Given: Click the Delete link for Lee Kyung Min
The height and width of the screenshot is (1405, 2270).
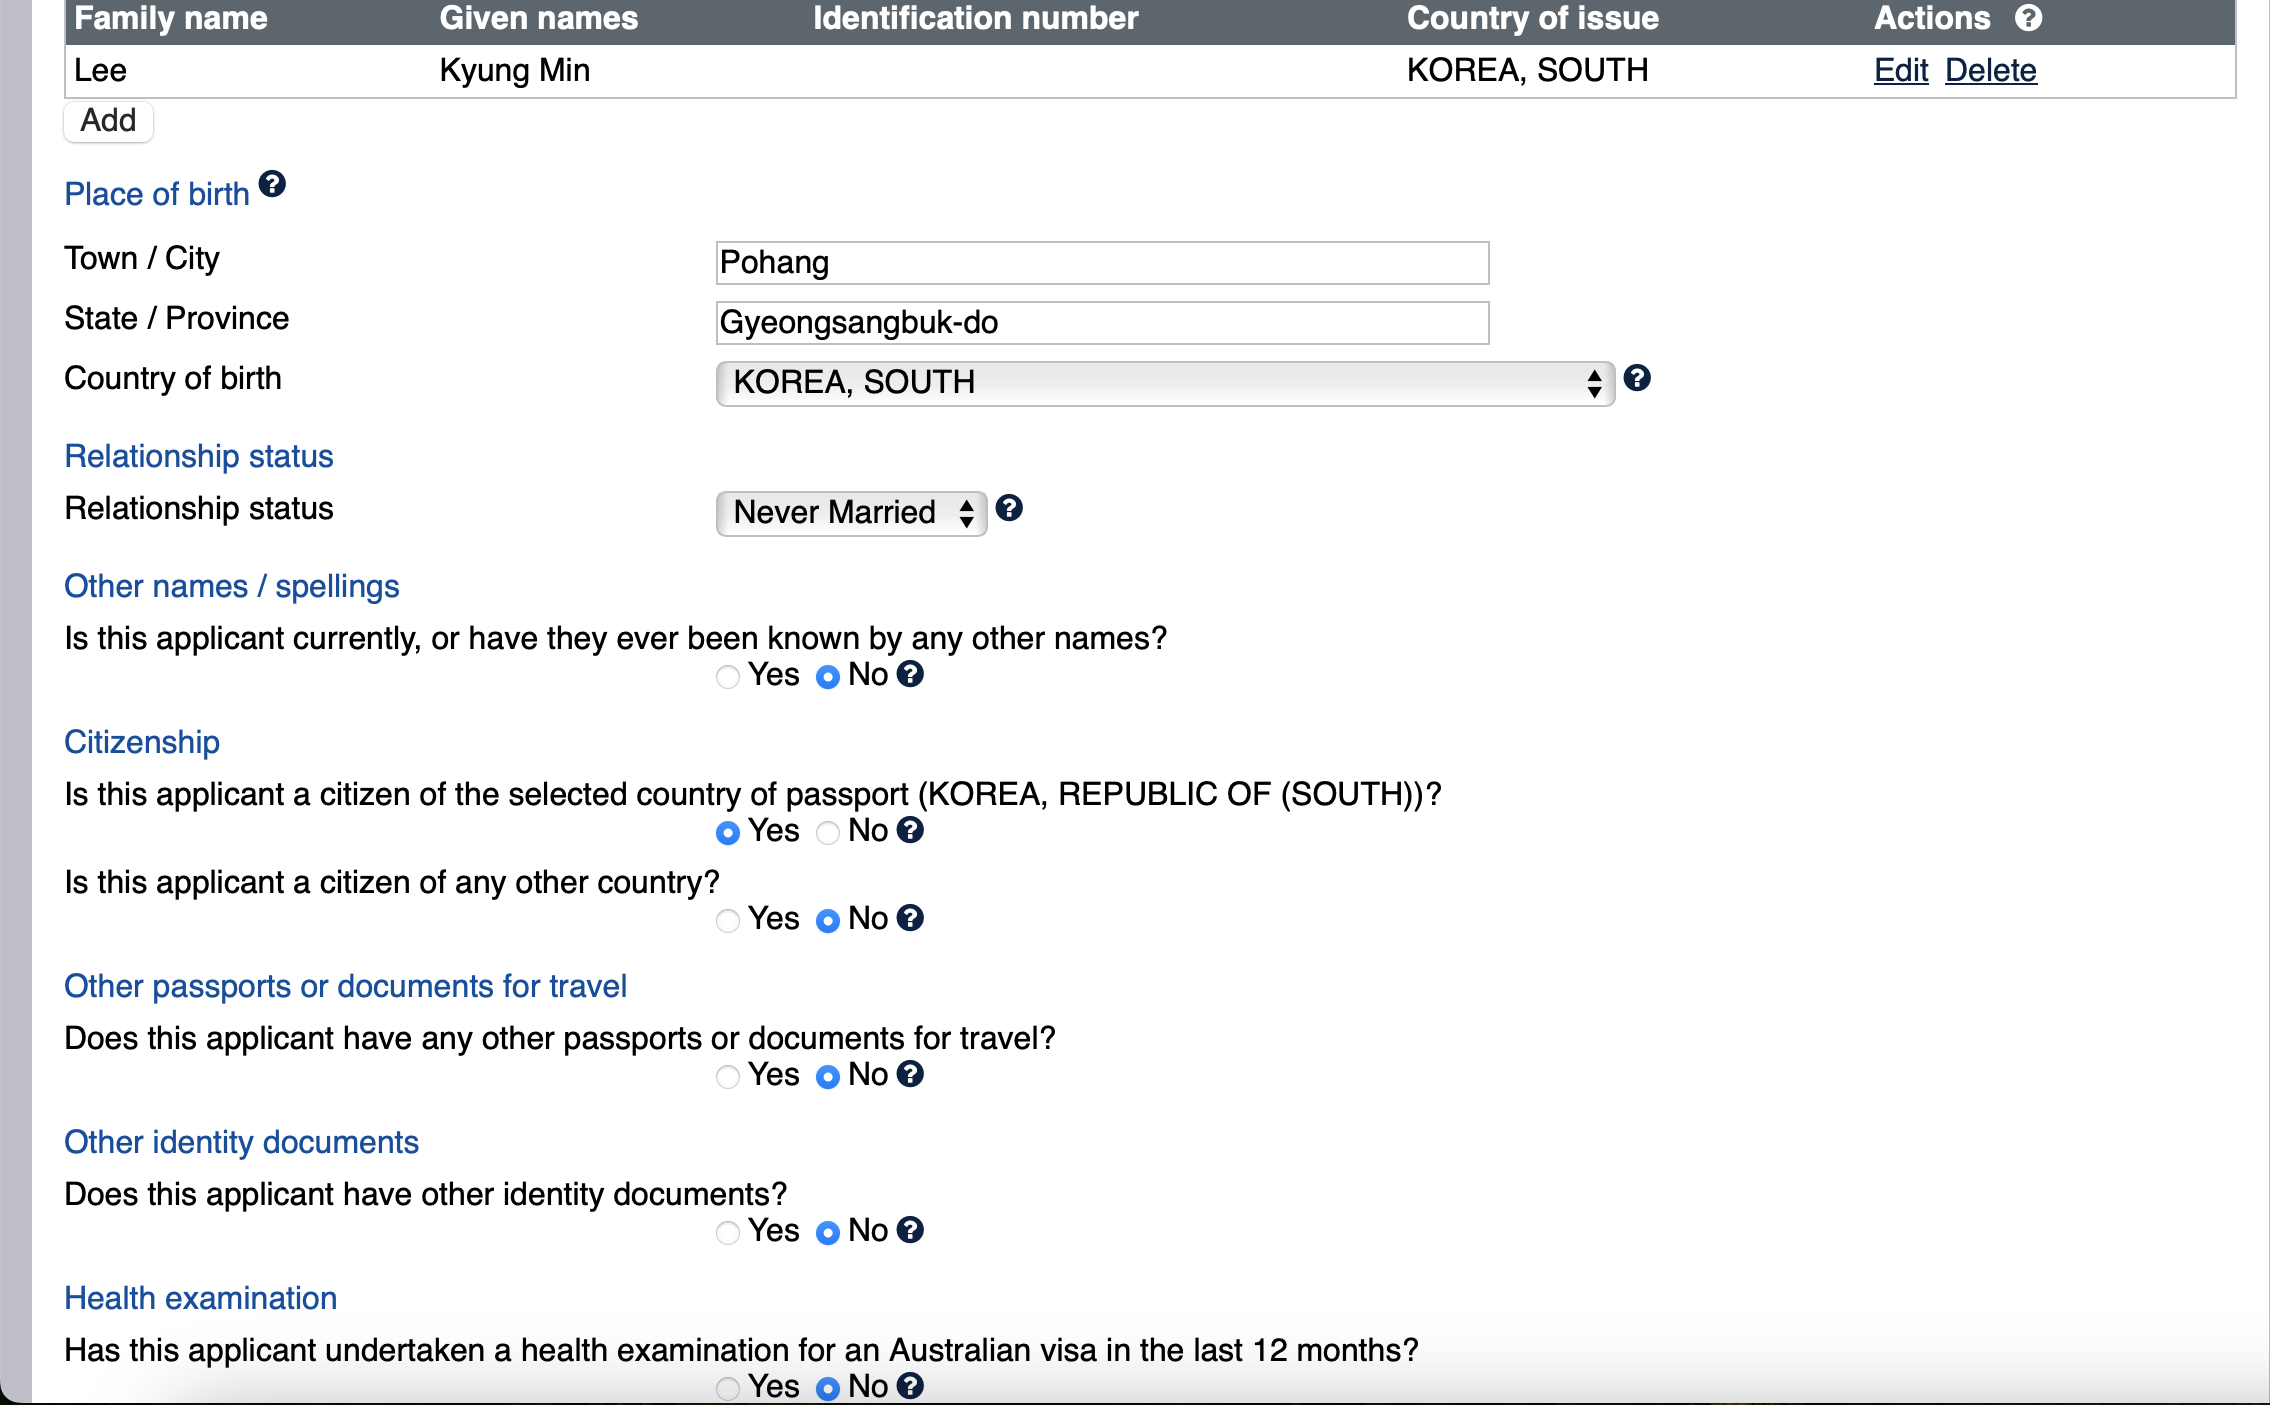Looking at the screenshot, I should 1990,70.
